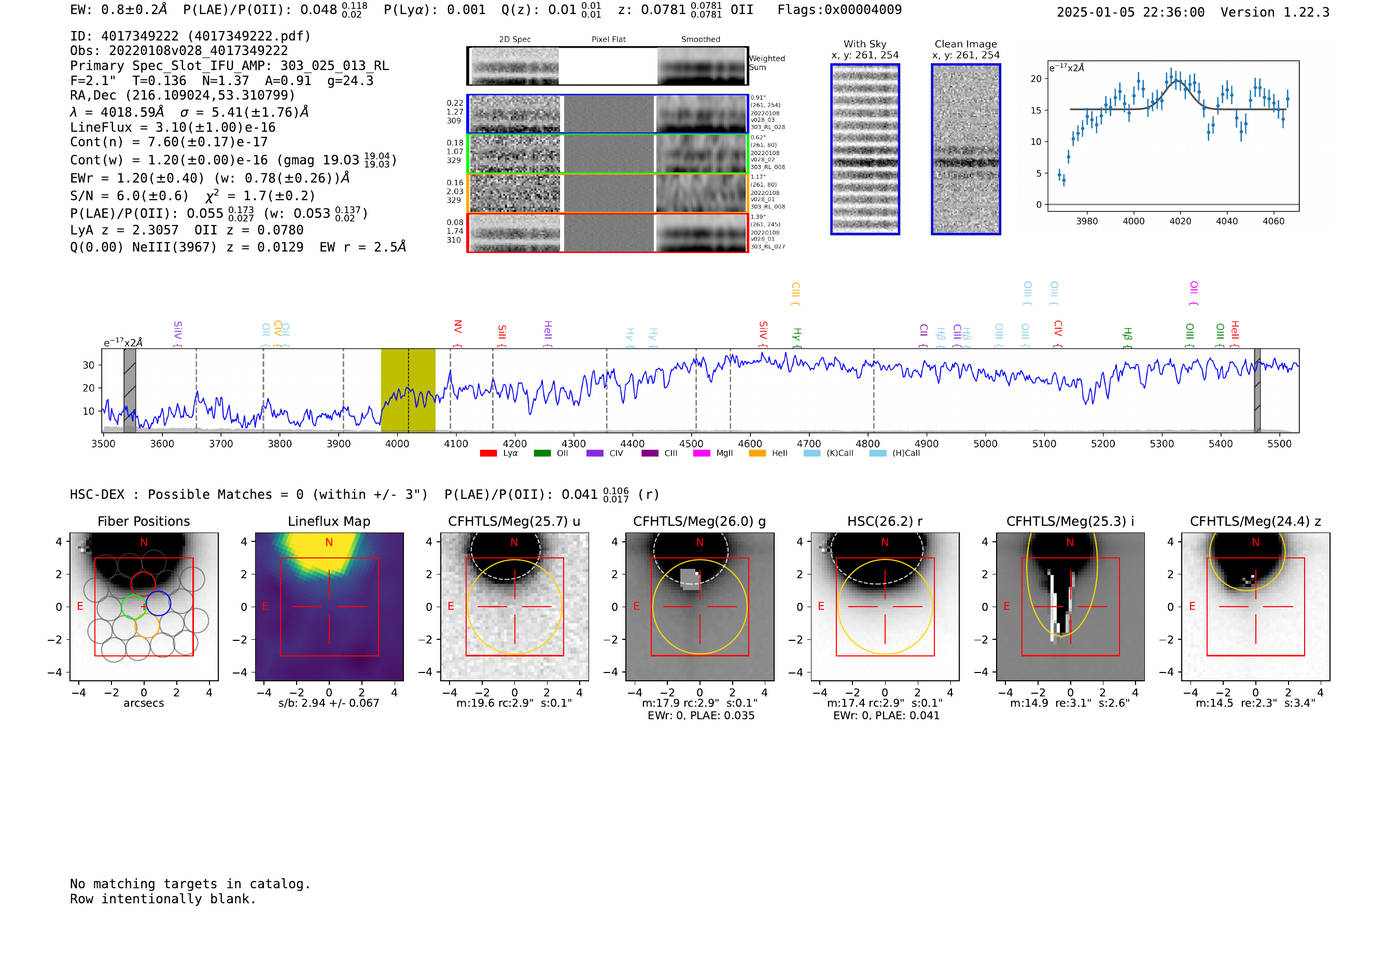Click the EWr: 0, PLAE: 0.035 caption

[700, 716]
